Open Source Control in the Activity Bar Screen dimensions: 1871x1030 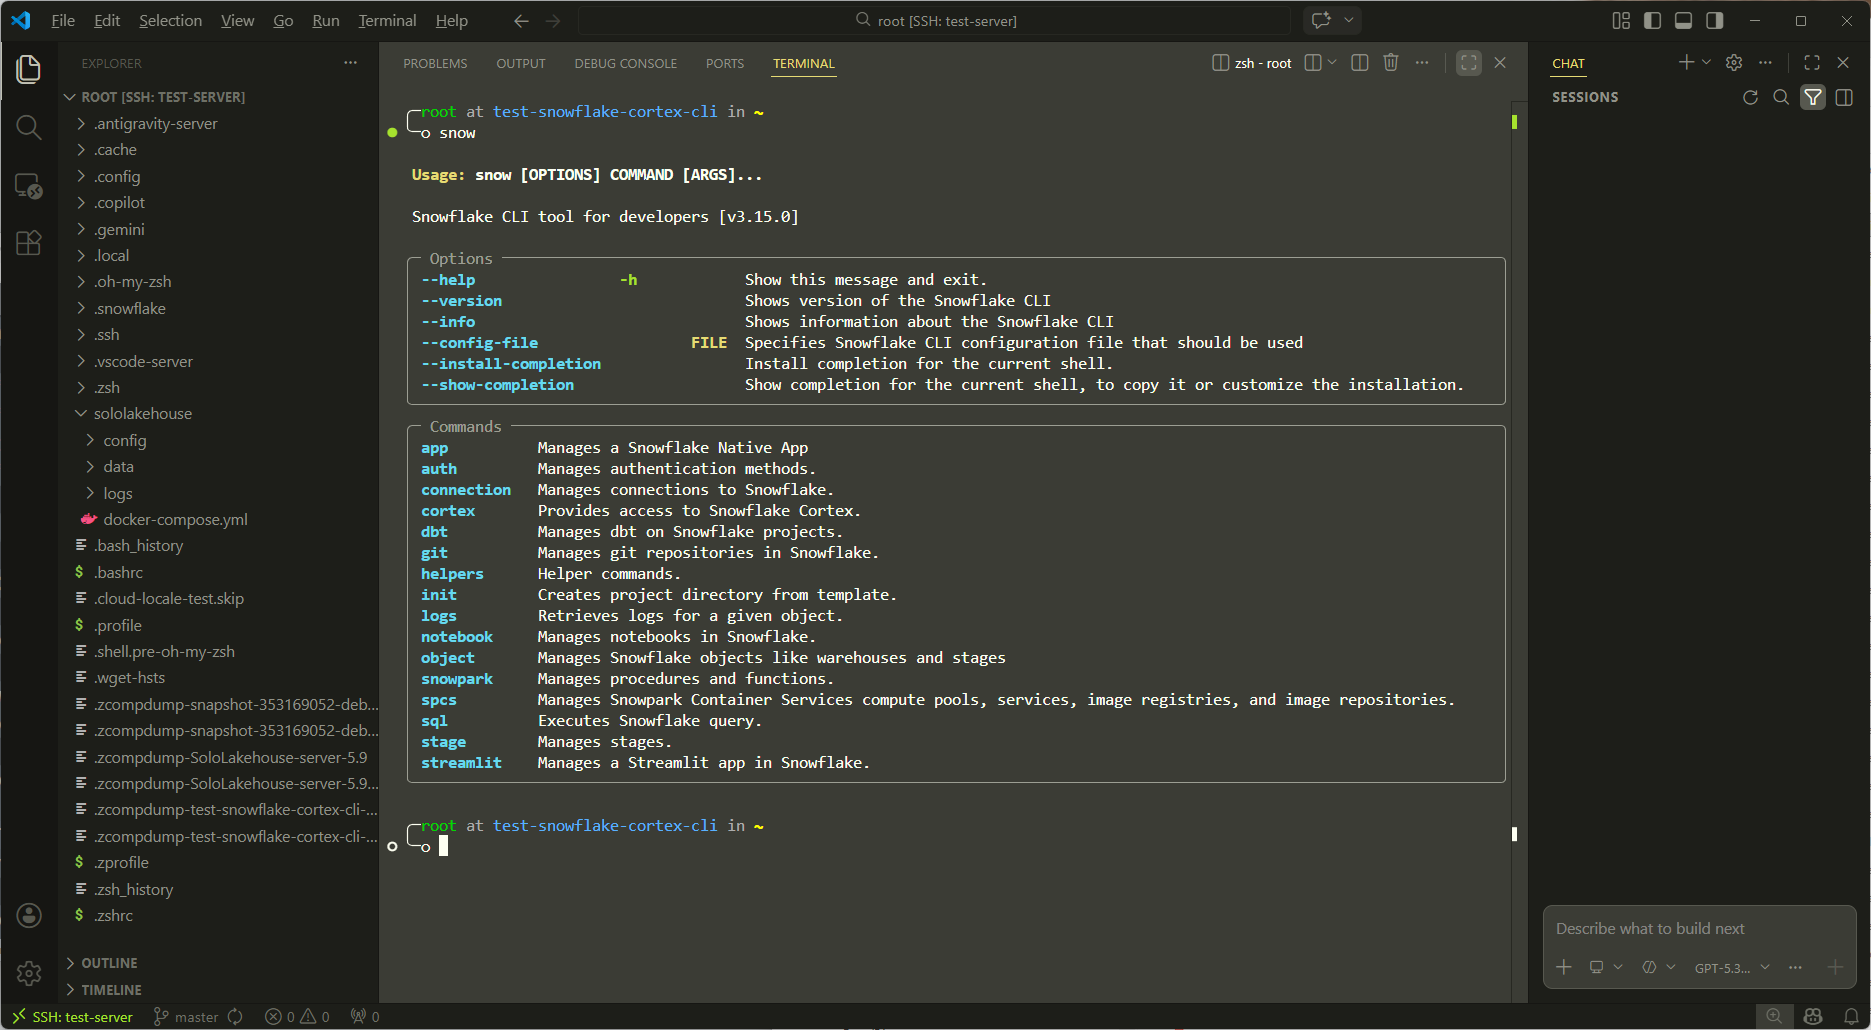click(x=29, y=186)
